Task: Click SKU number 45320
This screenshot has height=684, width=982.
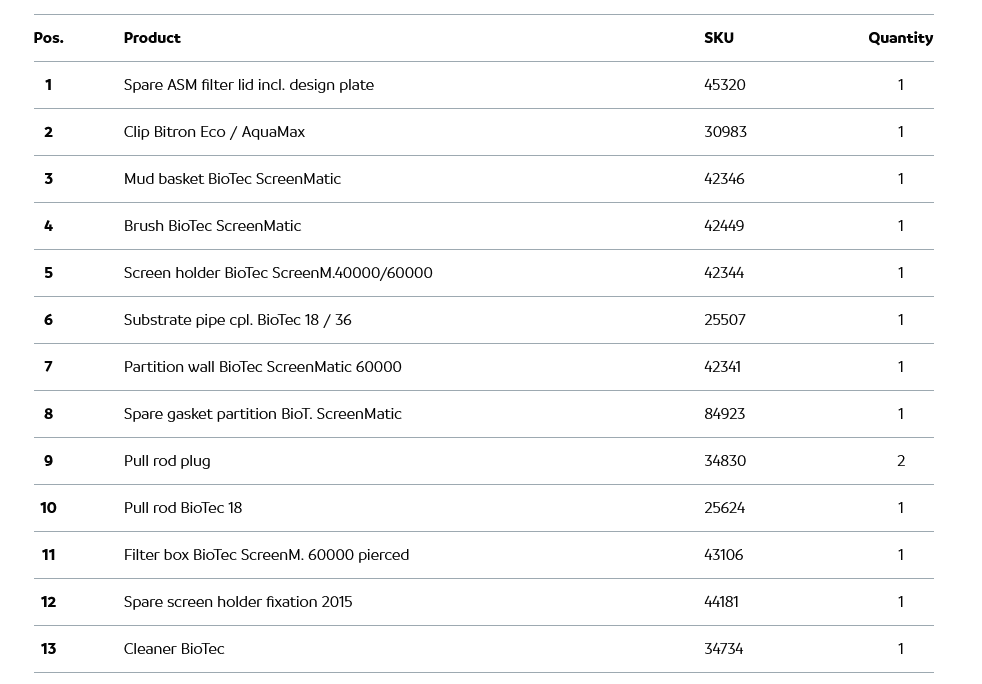Action: pos(724,85)
